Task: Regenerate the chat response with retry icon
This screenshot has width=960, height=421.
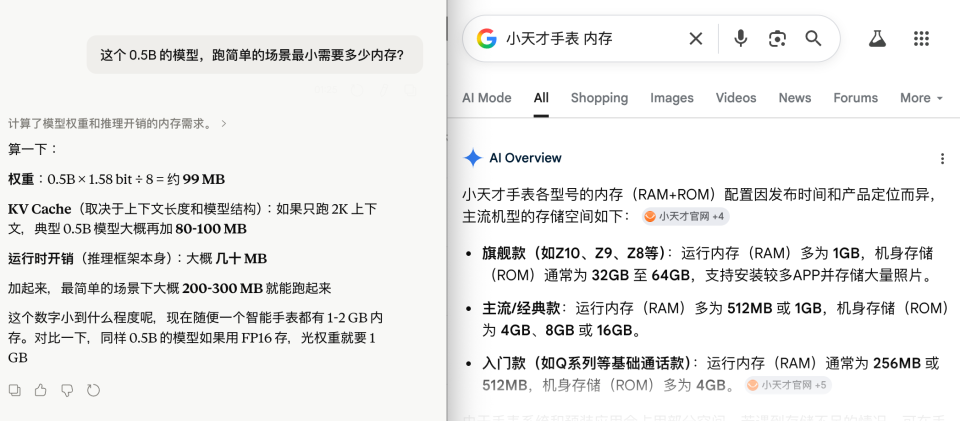Action: pyautogui.click(x=93, y=390)
